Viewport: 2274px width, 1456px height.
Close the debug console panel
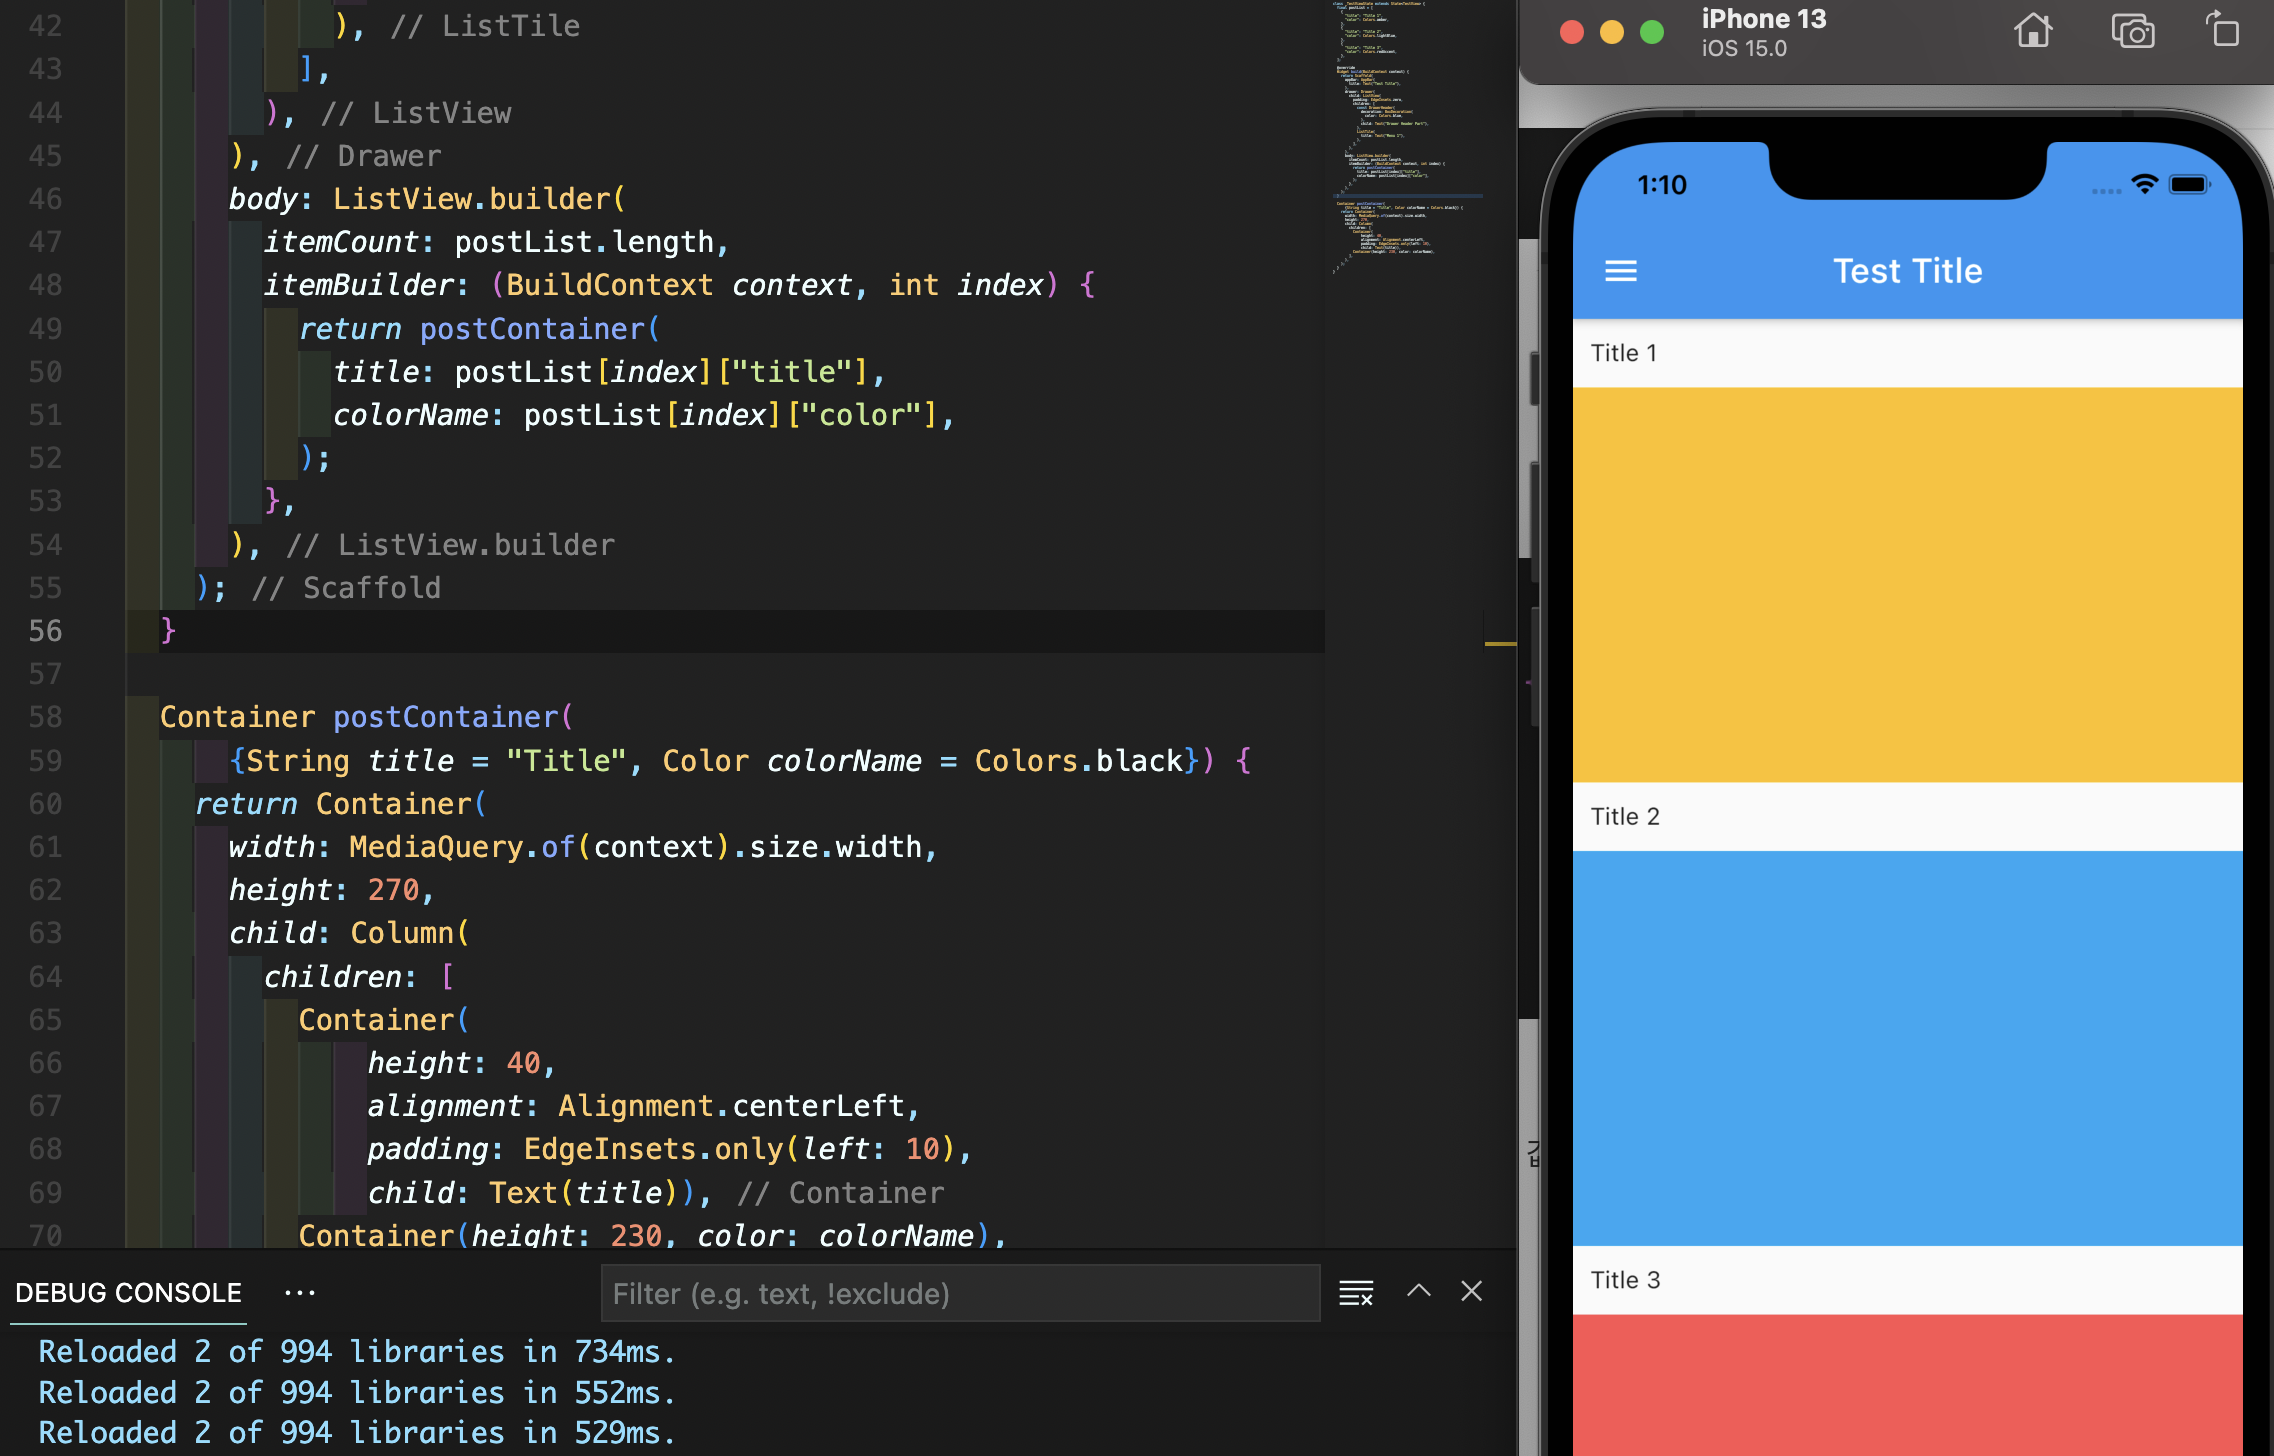(1471, 1291)
